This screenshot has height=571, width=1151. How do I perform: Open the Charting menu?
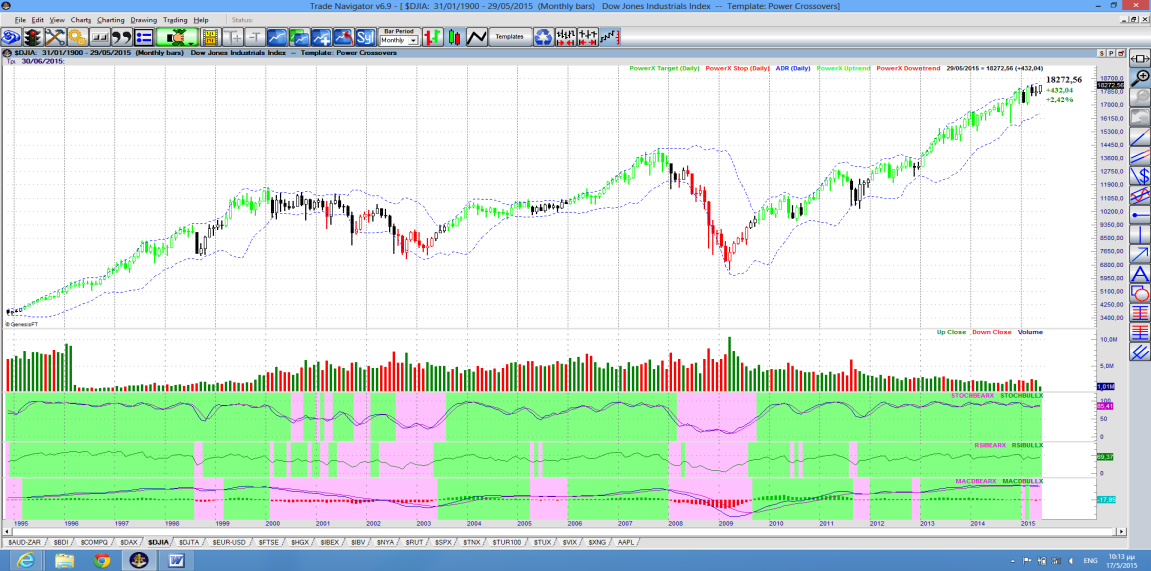110,20
